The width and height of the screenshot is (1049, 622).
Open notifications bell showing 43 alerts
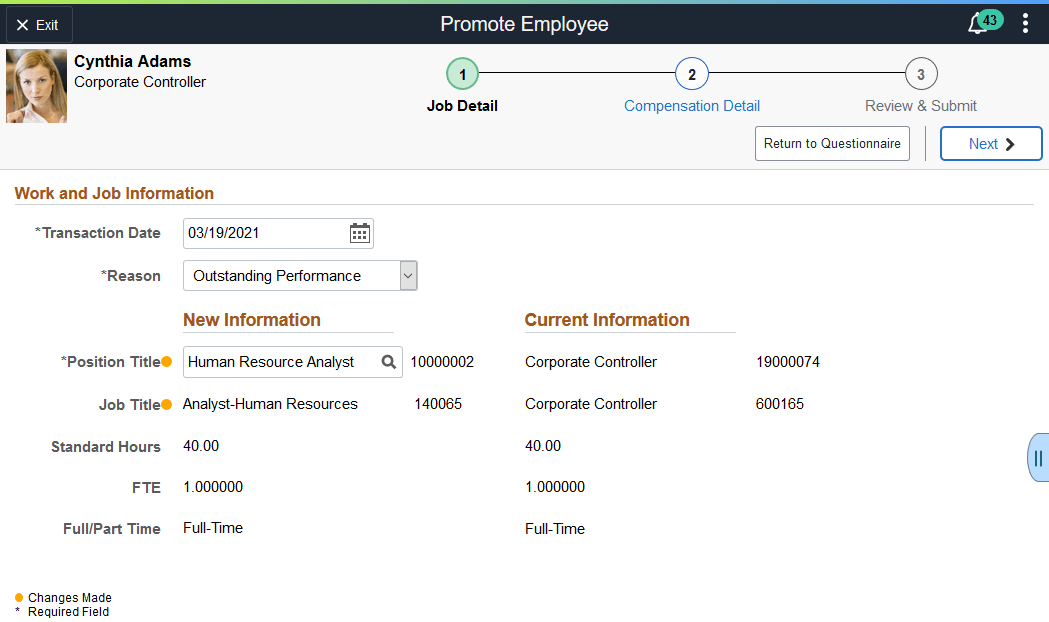click(x=978, y=22)
